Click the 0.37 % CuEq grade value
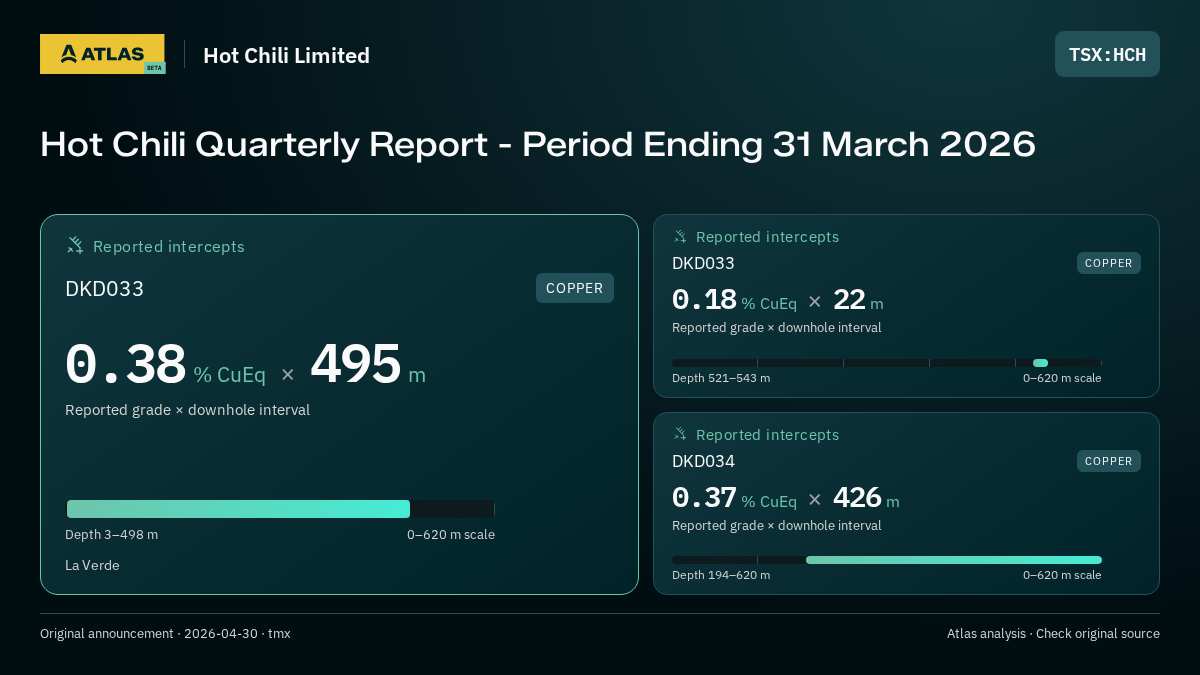1200x675 pixels. point(734,498)
